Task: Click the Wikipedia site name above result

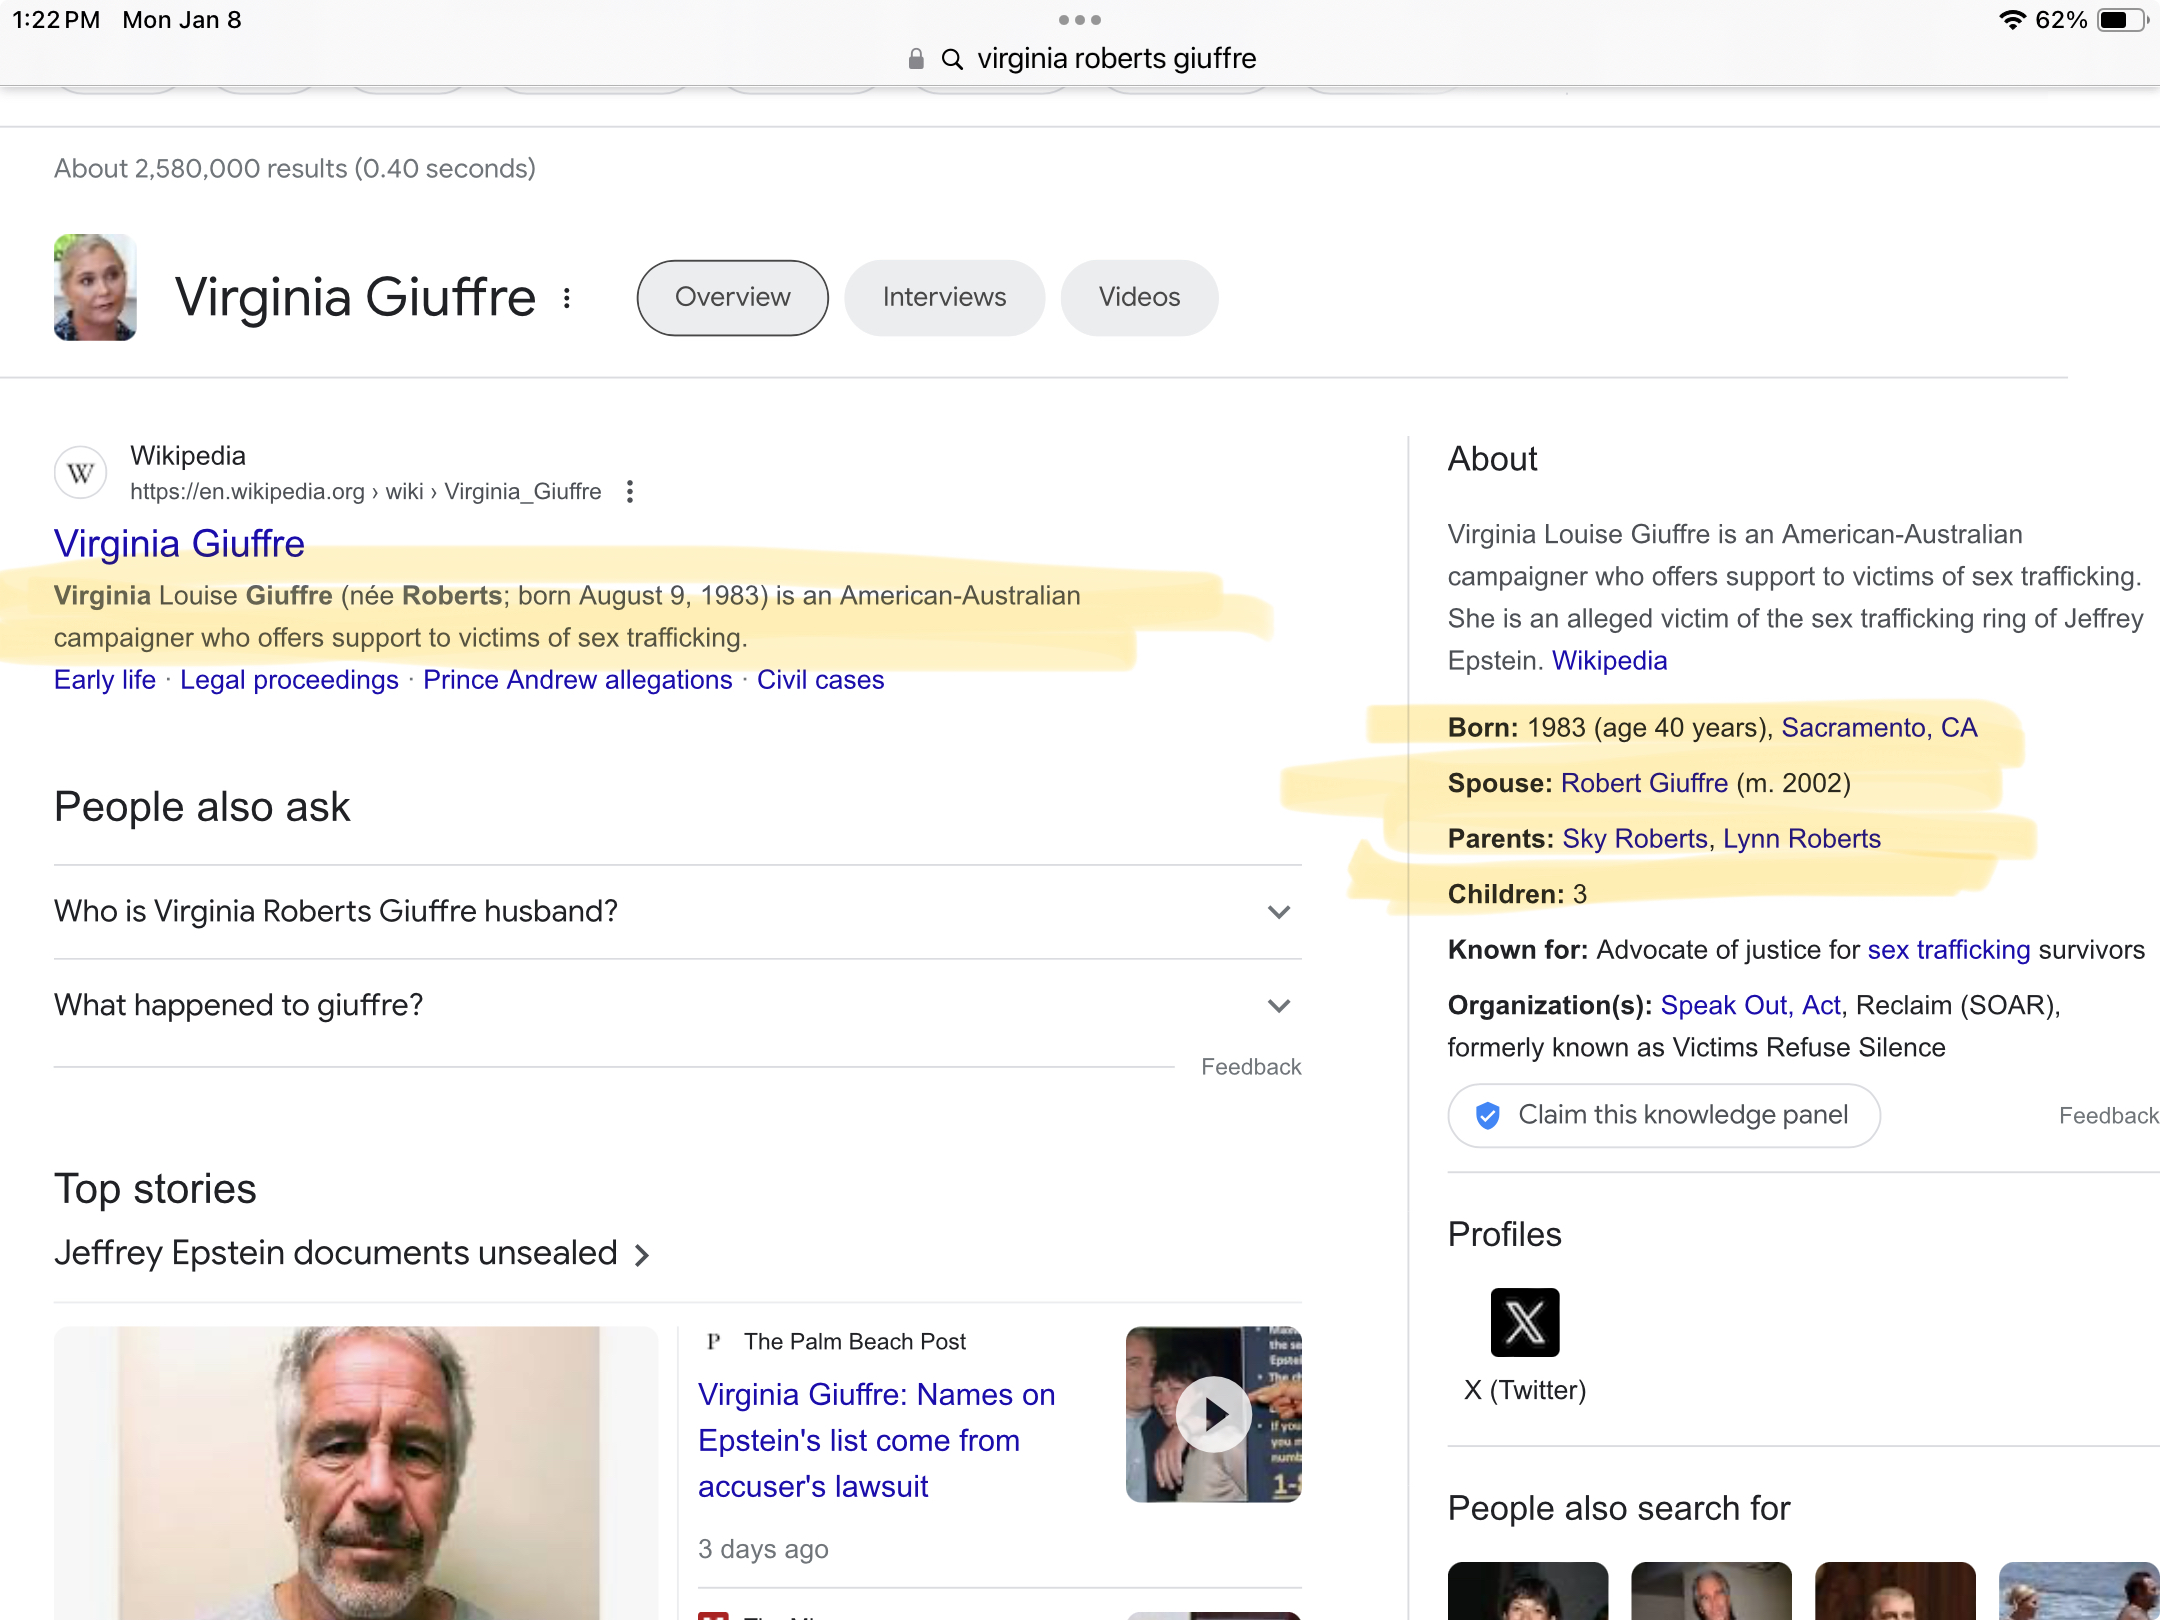Action: click(188, 456)
